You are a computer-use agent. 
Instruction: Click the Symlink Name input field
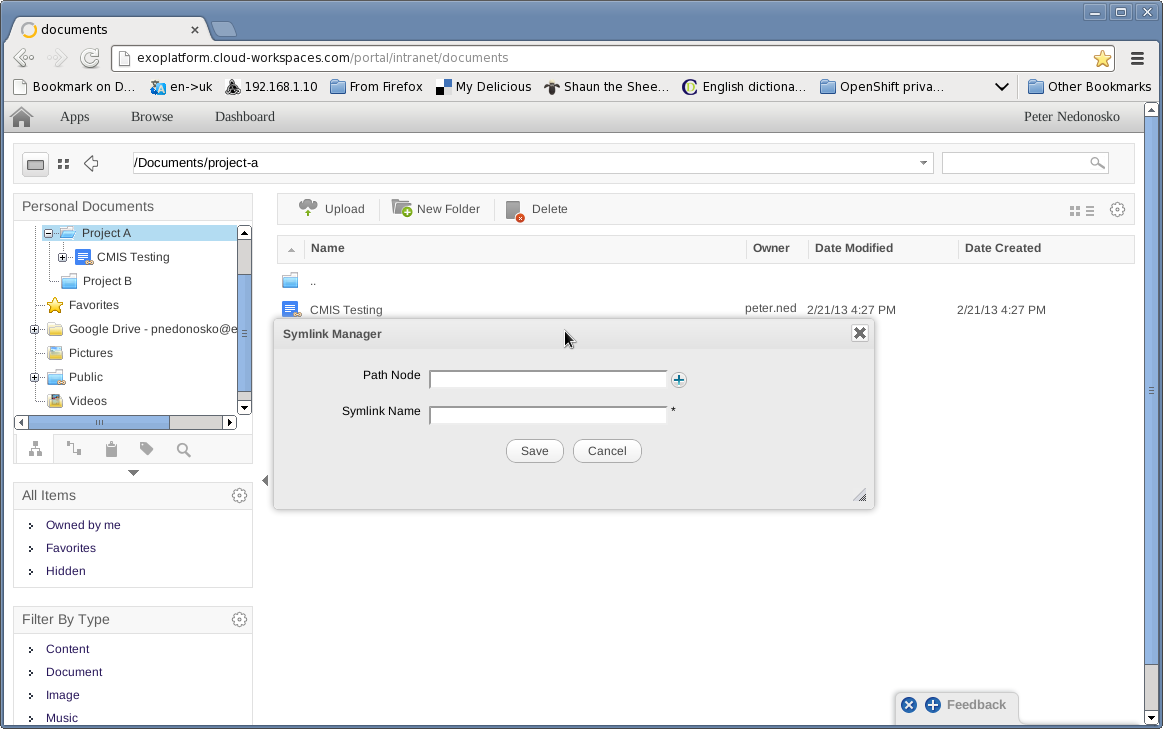[x=548, y=415]
